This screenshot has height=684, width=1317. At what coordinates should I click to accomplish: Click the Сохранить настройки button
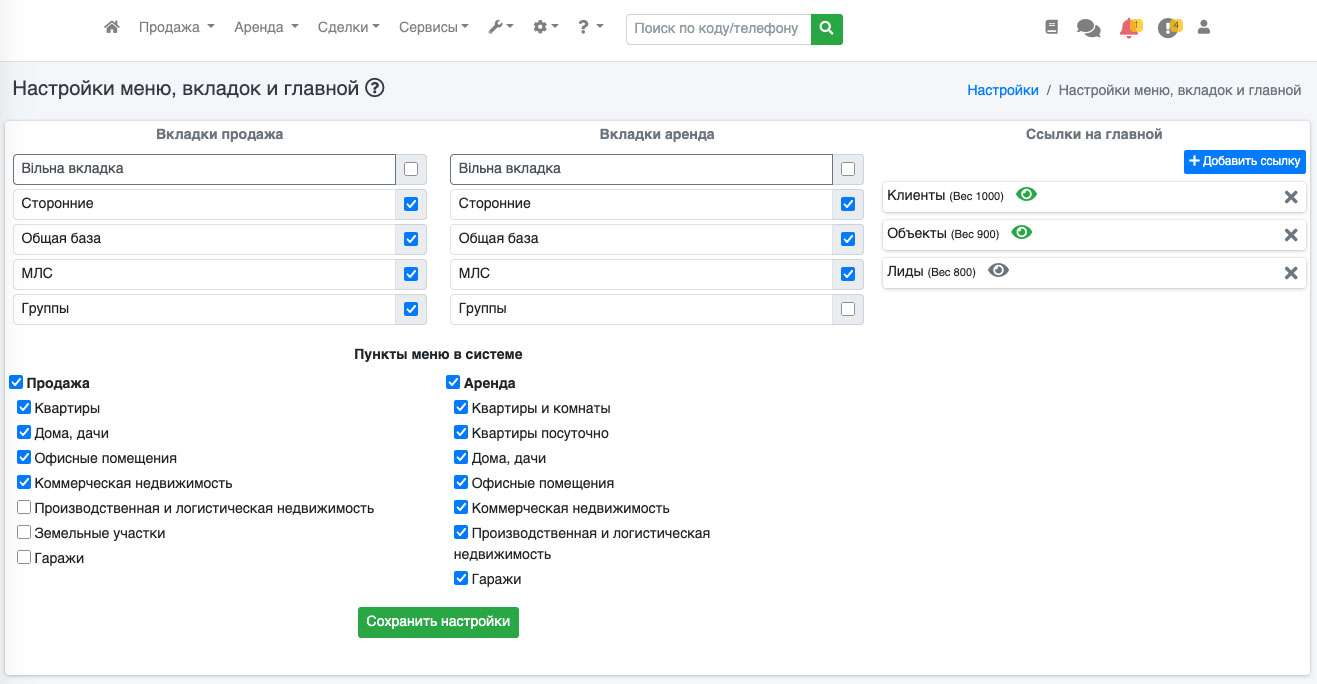click(438, 622)
